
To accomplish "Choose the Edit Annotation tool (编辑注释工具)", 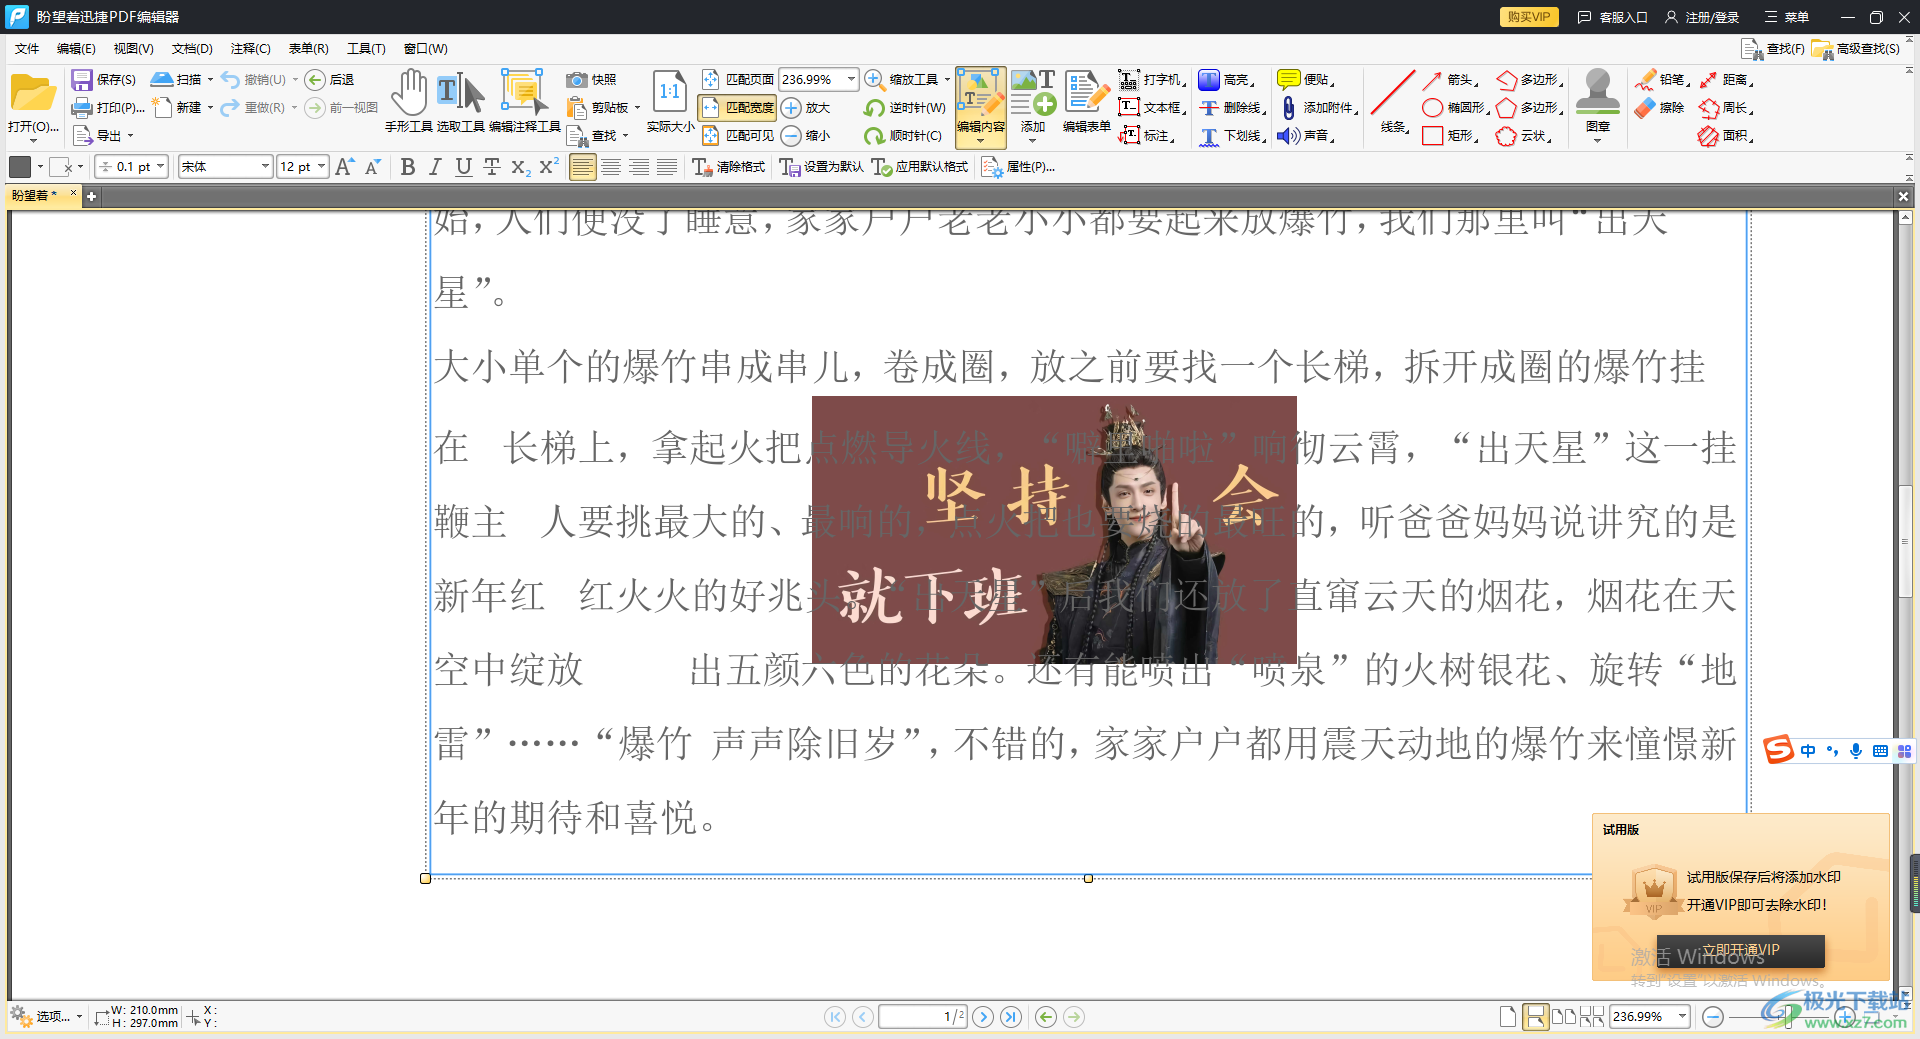I will click(x=524, y=101).
